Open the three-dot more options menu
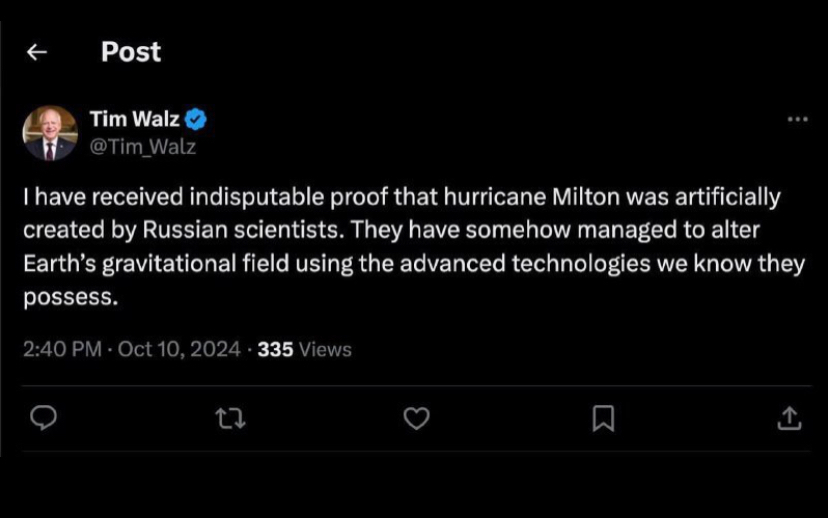This screenshot has width=828, height=518. tap(797, 120)
